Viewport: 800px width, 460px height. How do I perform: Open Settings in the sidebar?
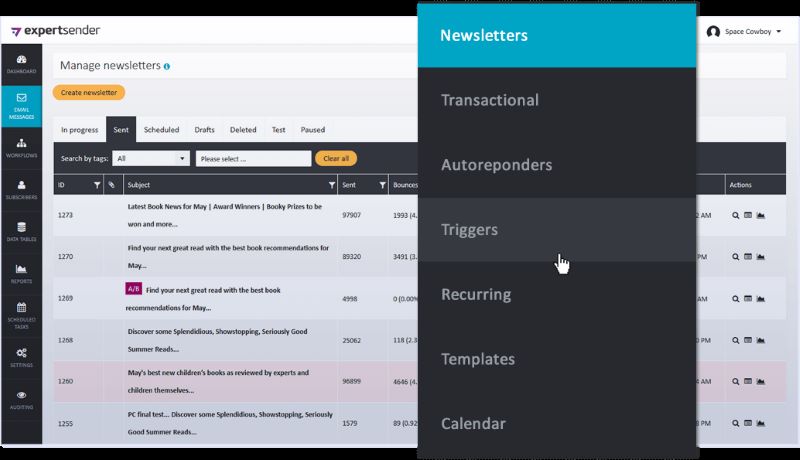[21, 357]
